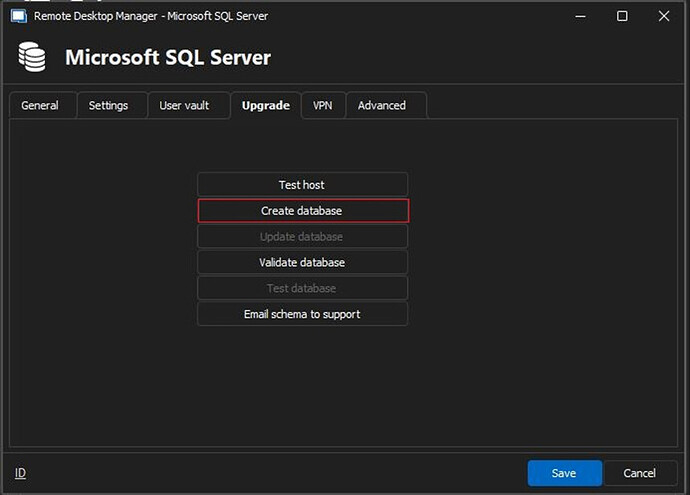690x495 pixels.
Task: Close the Microsoft SQL Server dialog
Action: [664, 16]
